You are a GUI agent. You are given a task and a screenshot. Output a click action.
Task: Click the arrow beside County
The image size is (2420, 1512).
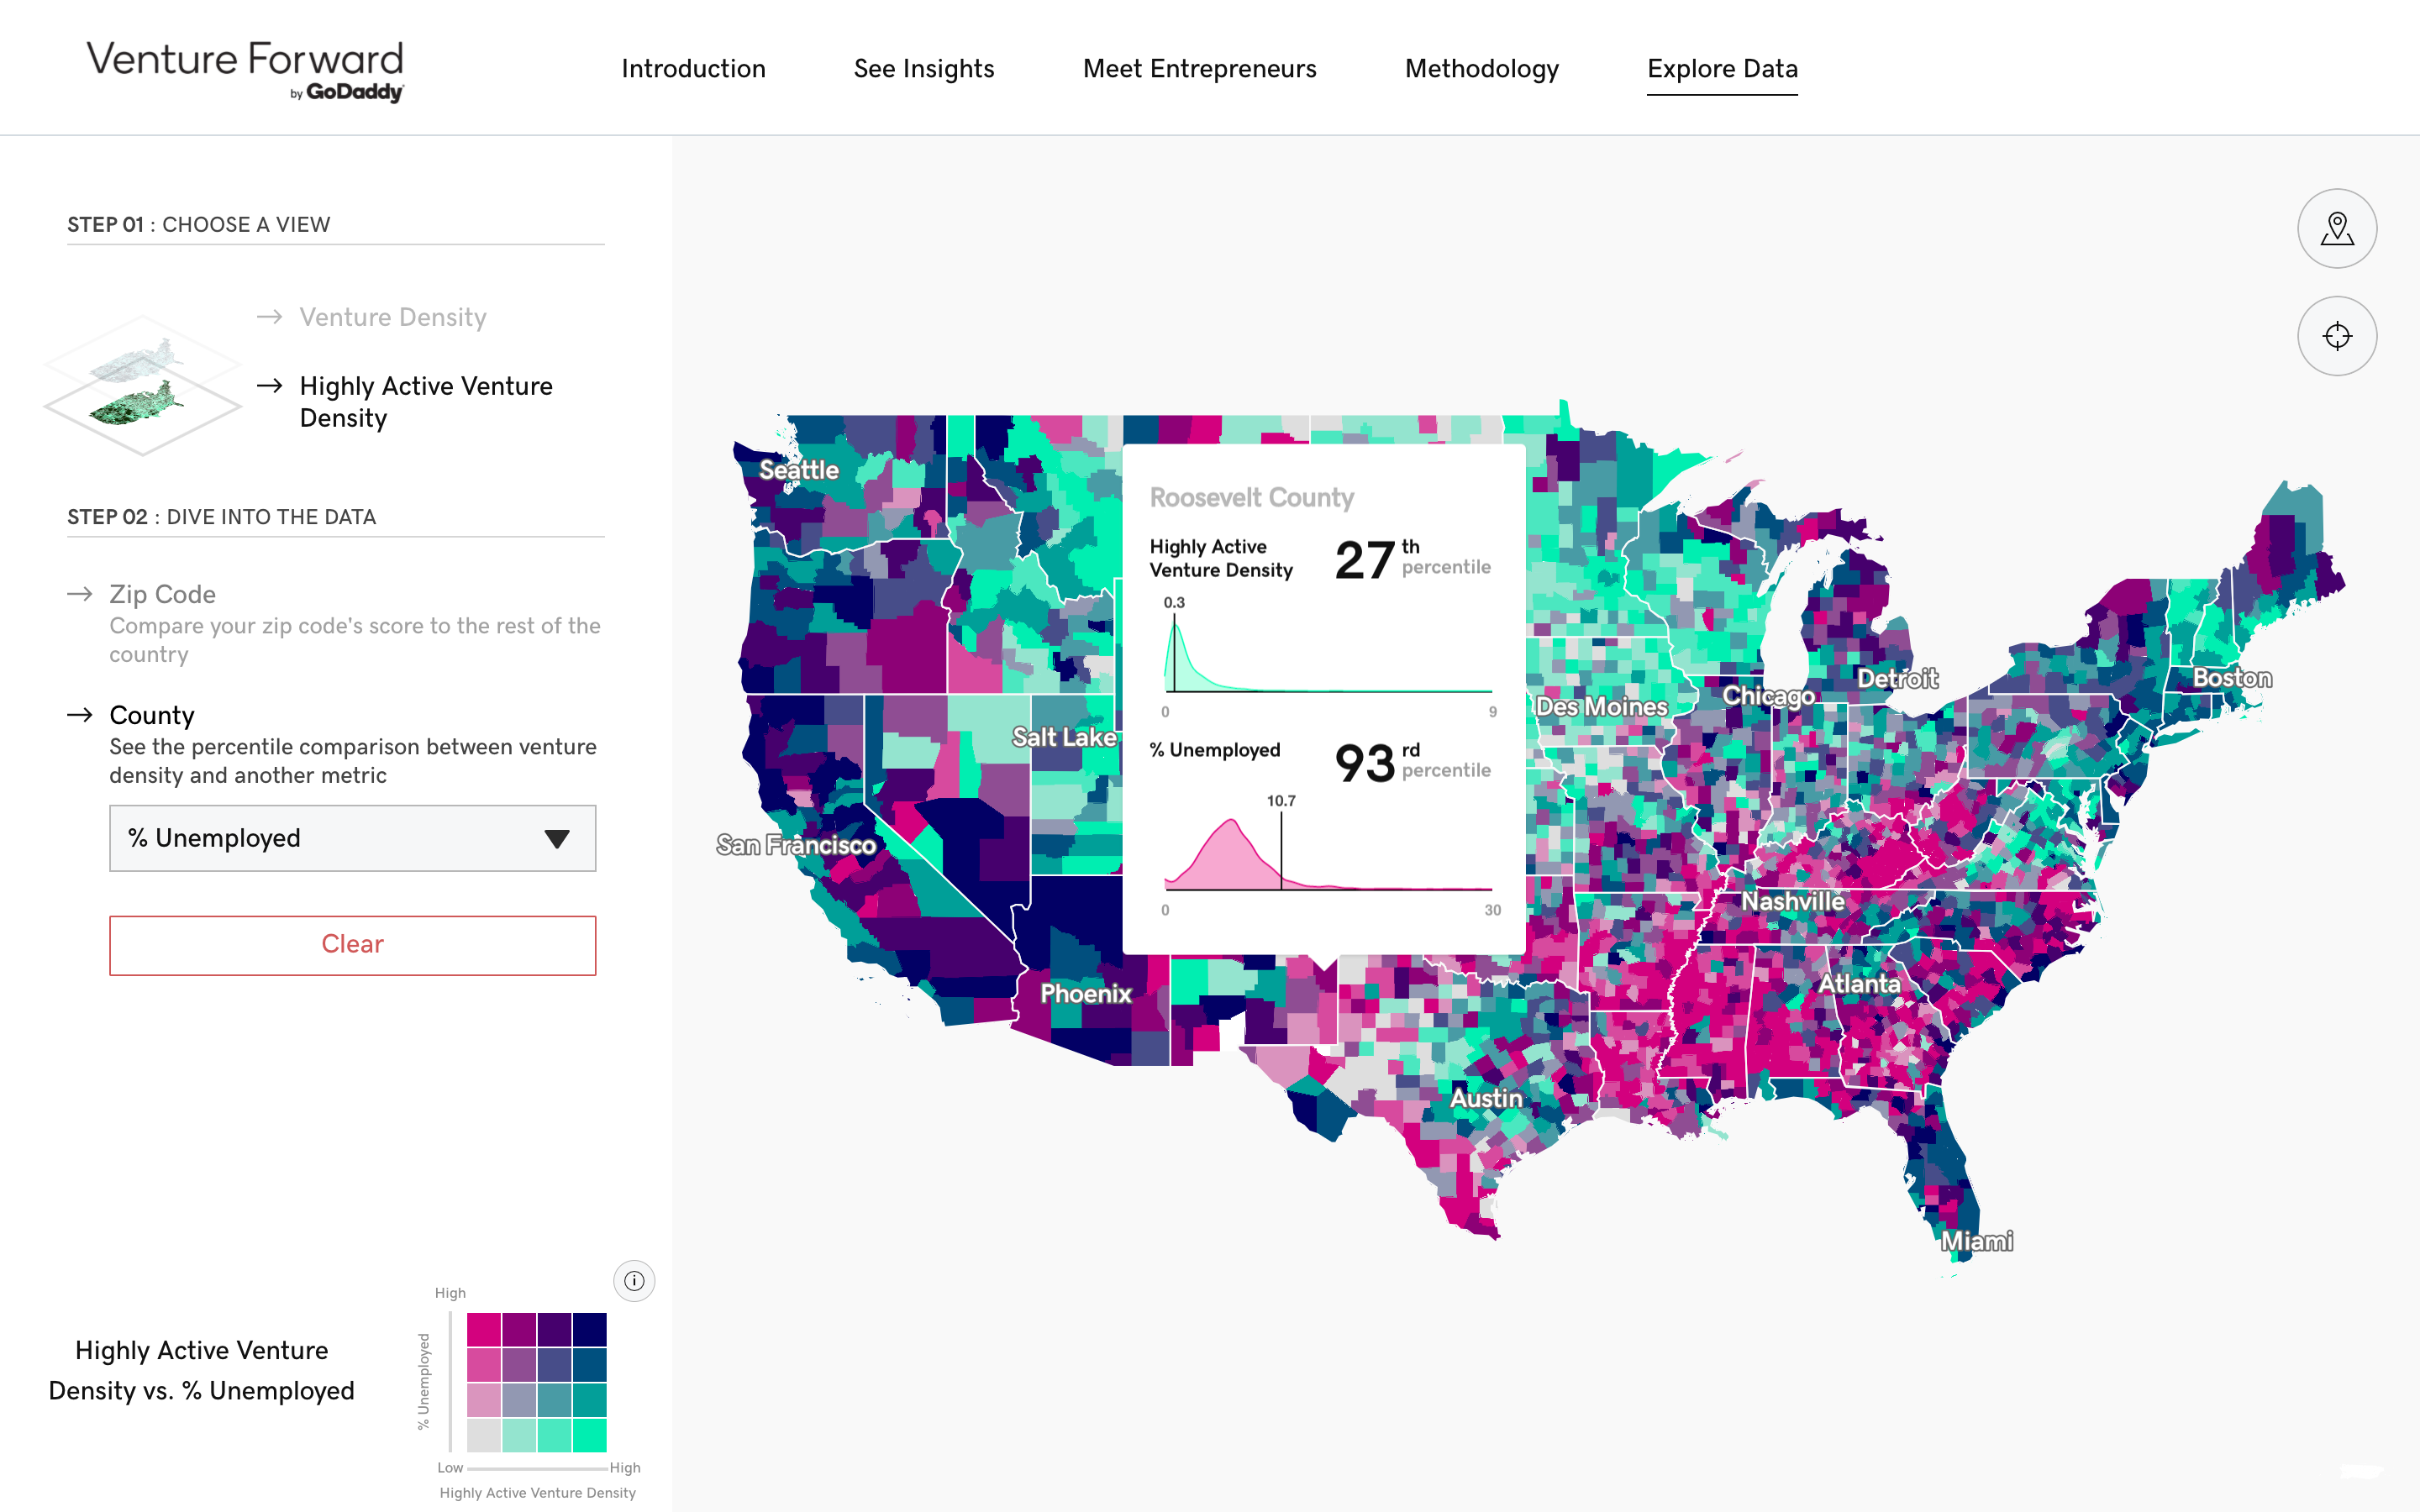pos(80,715)
